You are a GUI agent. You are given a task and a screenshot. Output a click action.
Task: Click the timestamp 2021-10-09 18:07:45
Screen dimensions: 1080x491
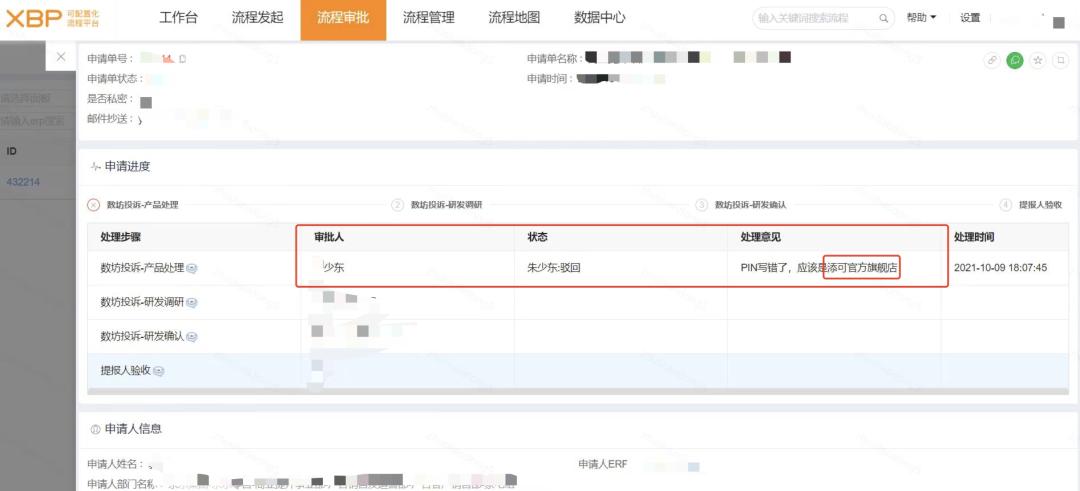click(x=1000, y=268)
